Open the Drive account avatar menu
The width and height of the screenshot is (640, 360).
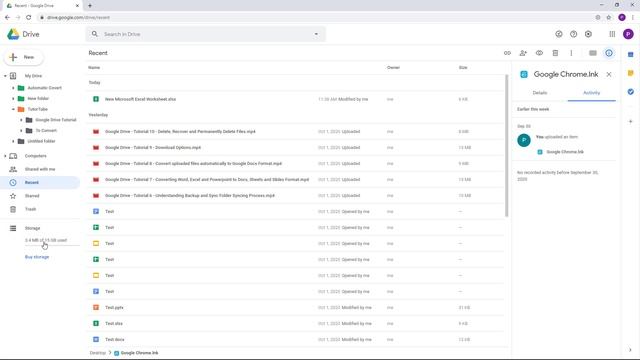click(628, 34)
